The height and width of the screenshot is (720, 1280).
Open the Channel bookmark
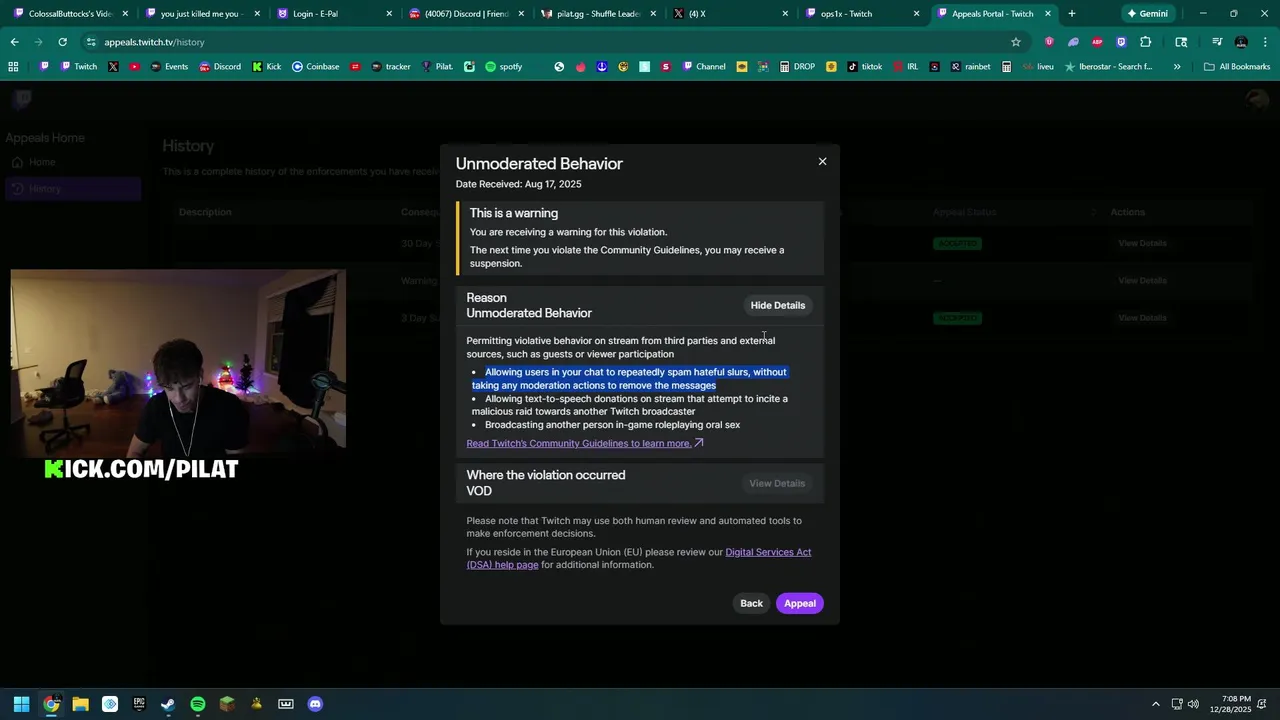[x=703, y=67]
